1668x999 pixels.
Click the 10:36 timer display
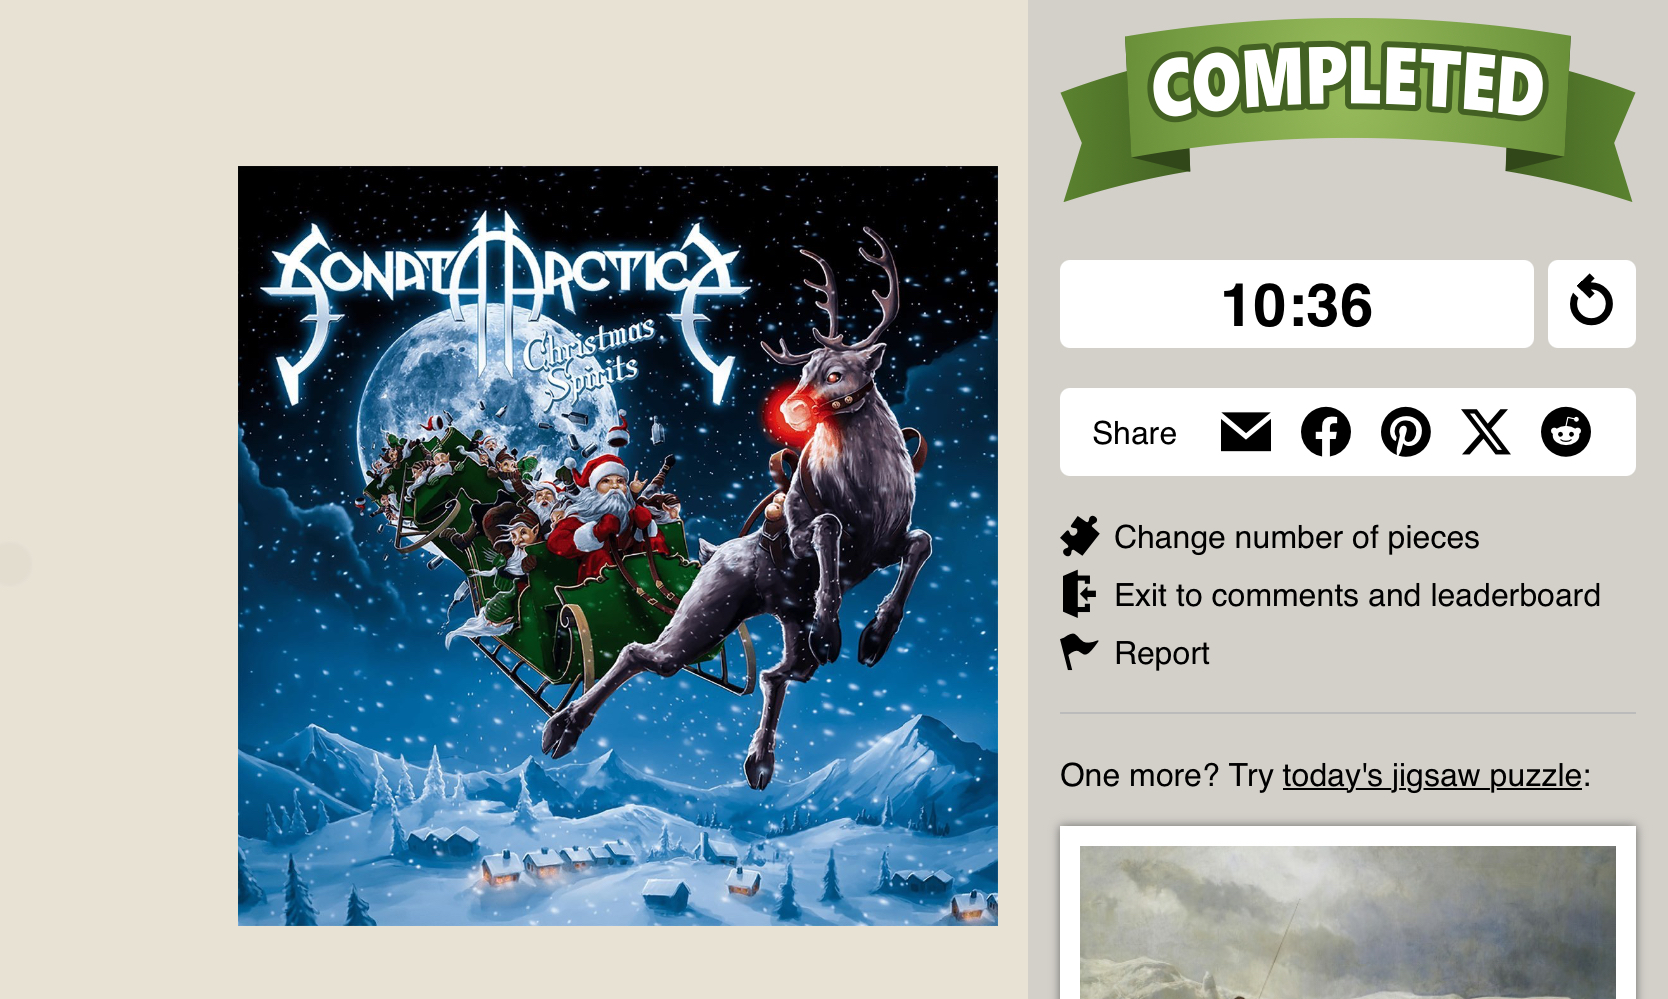coord(1297,304)
